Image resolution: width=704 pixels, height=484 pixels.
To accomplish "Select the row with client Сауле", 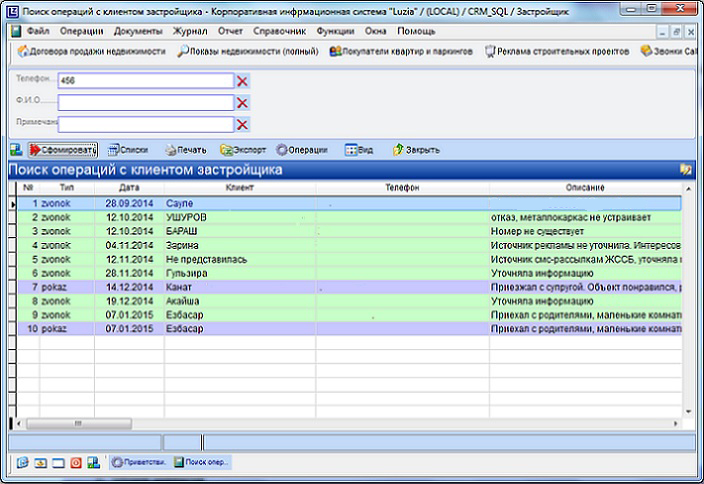I will pos(349,203).
